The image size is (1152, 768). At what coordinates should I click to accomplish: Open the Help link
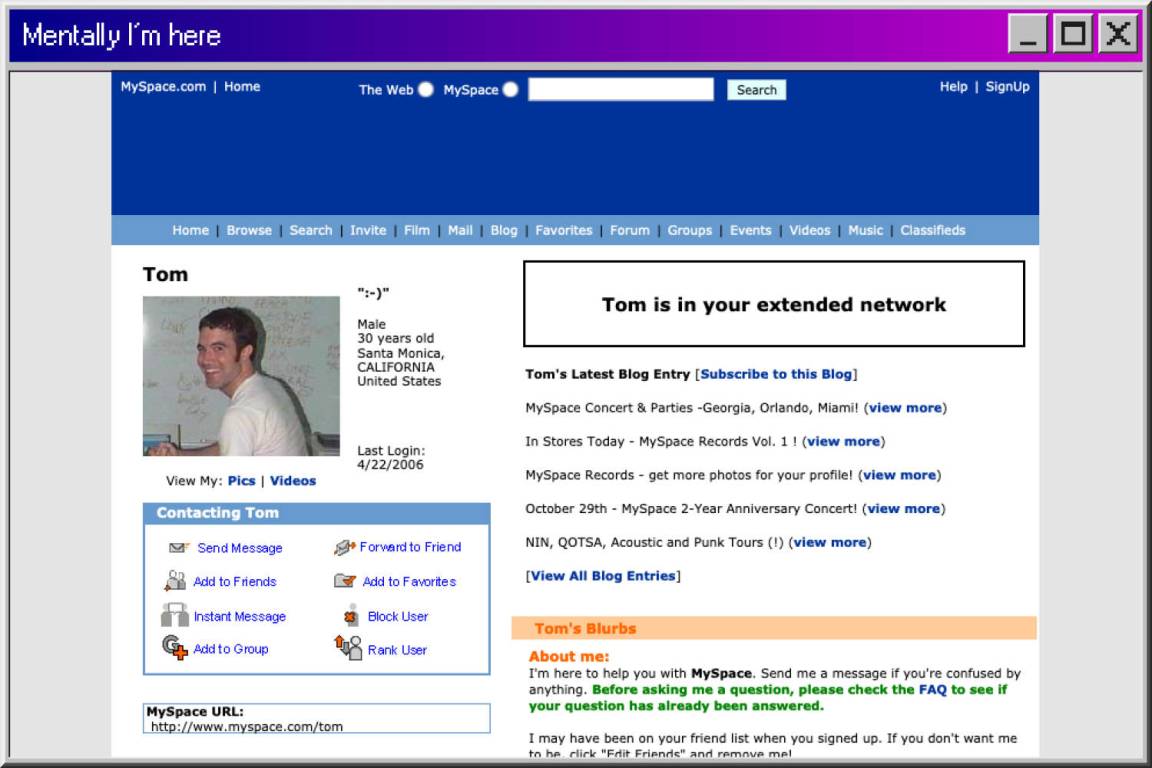point(953,86)
